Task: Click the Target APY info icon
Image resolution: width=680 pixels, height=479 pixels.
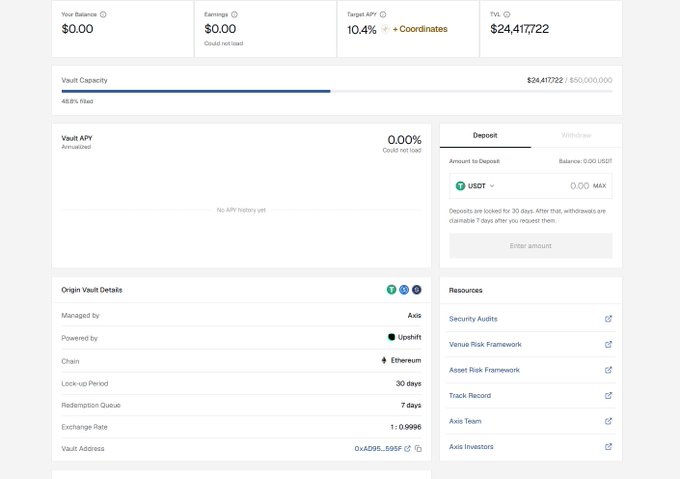Action: point(383,14)
